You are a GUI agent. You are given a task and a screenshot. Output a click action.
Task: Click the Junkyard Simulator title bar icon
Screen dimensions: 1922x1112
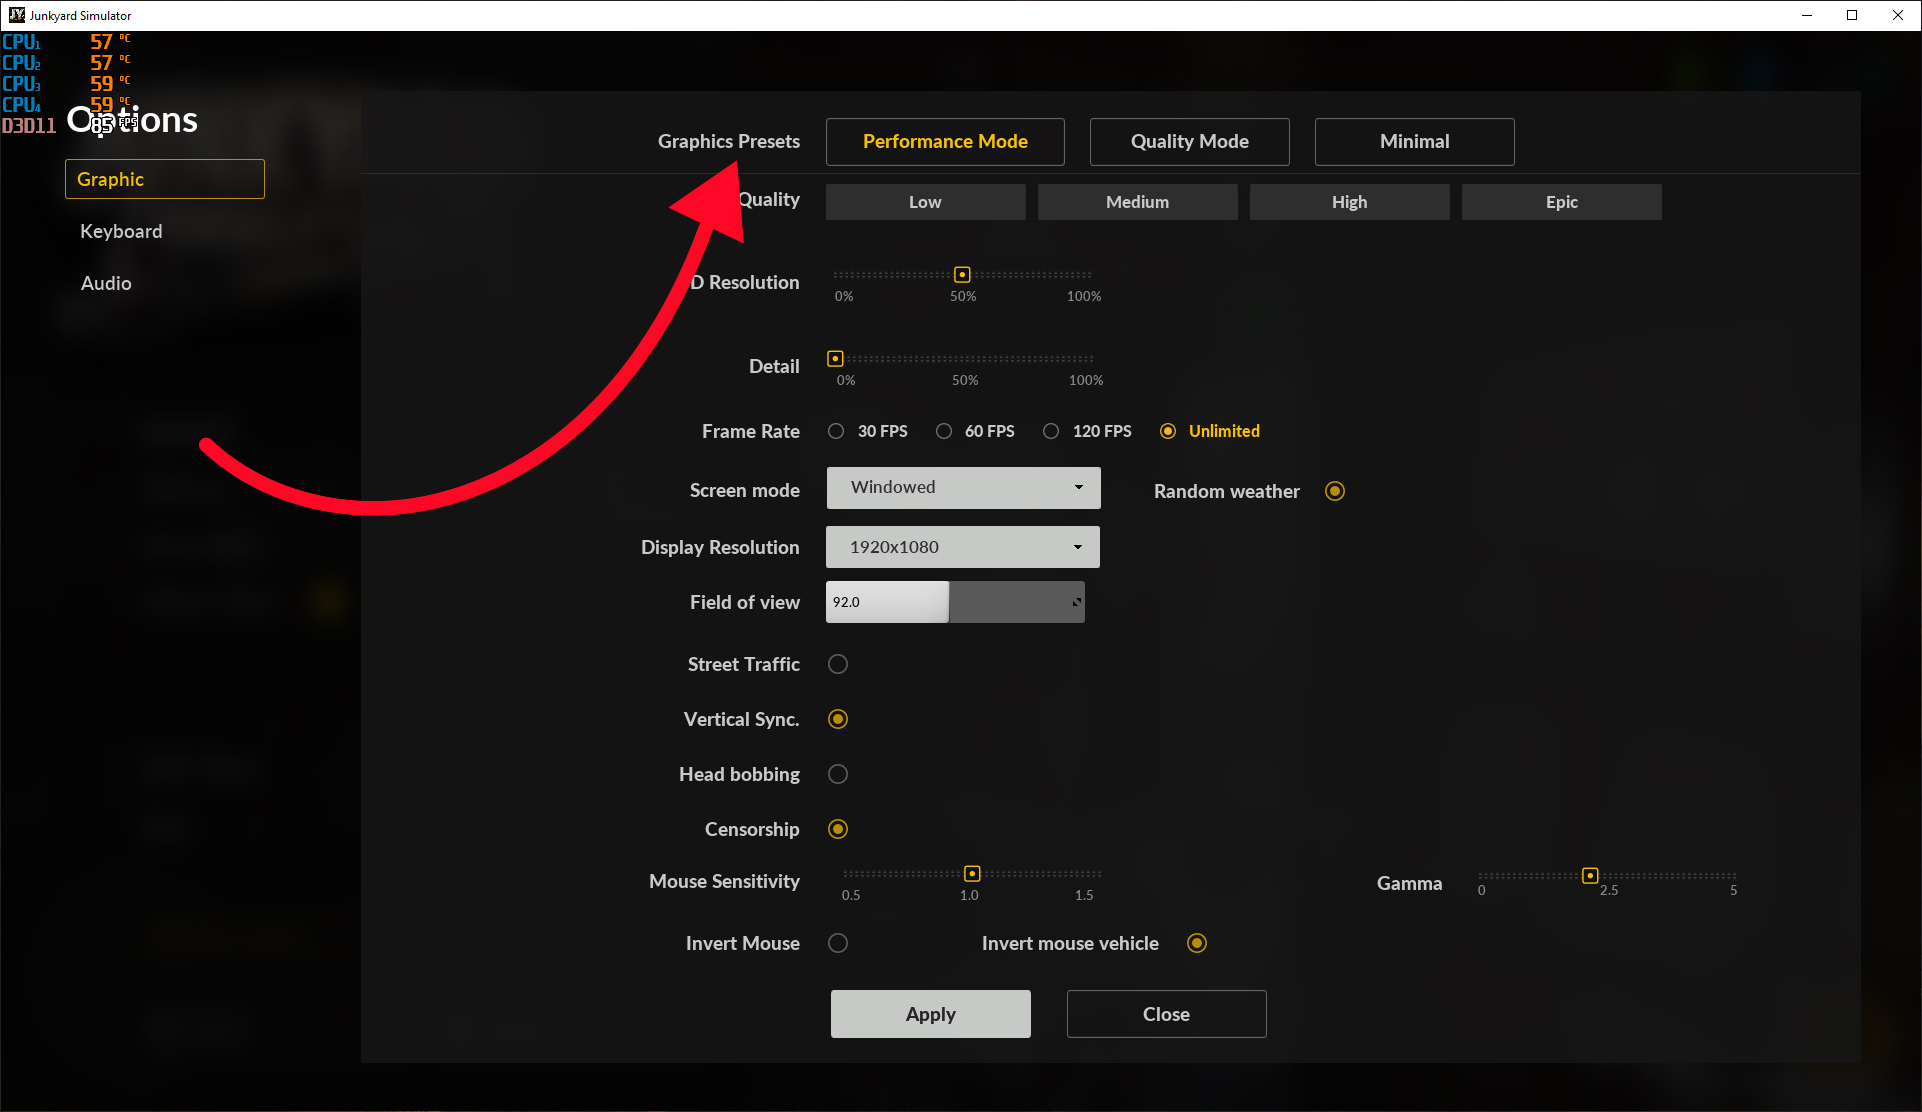16,15
